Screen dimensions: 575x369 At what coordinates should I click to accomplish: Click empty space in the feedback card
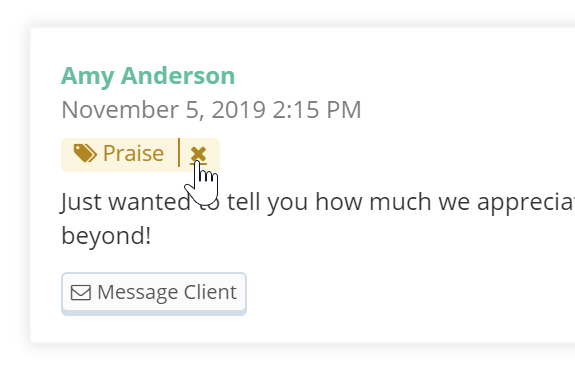403,293
